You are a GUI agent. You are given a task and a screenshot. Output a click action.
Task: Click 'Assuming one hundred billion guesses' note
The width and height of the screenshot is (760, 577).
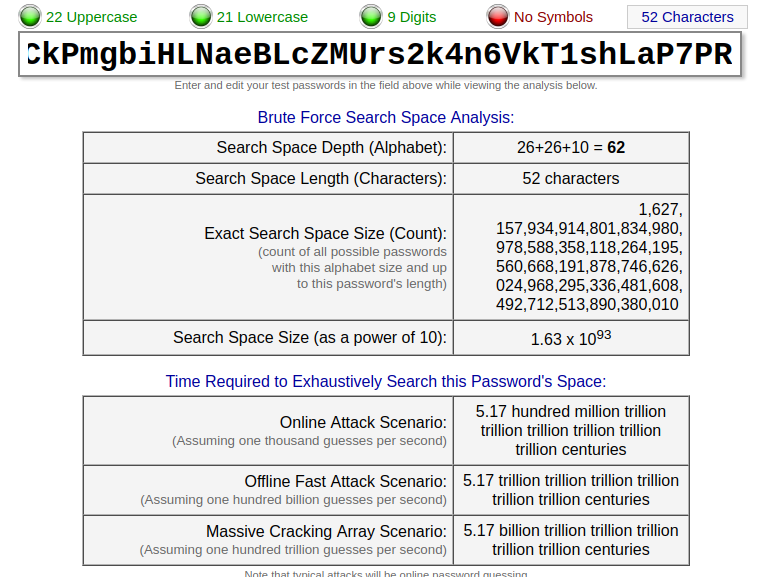(x=293, y=500)
